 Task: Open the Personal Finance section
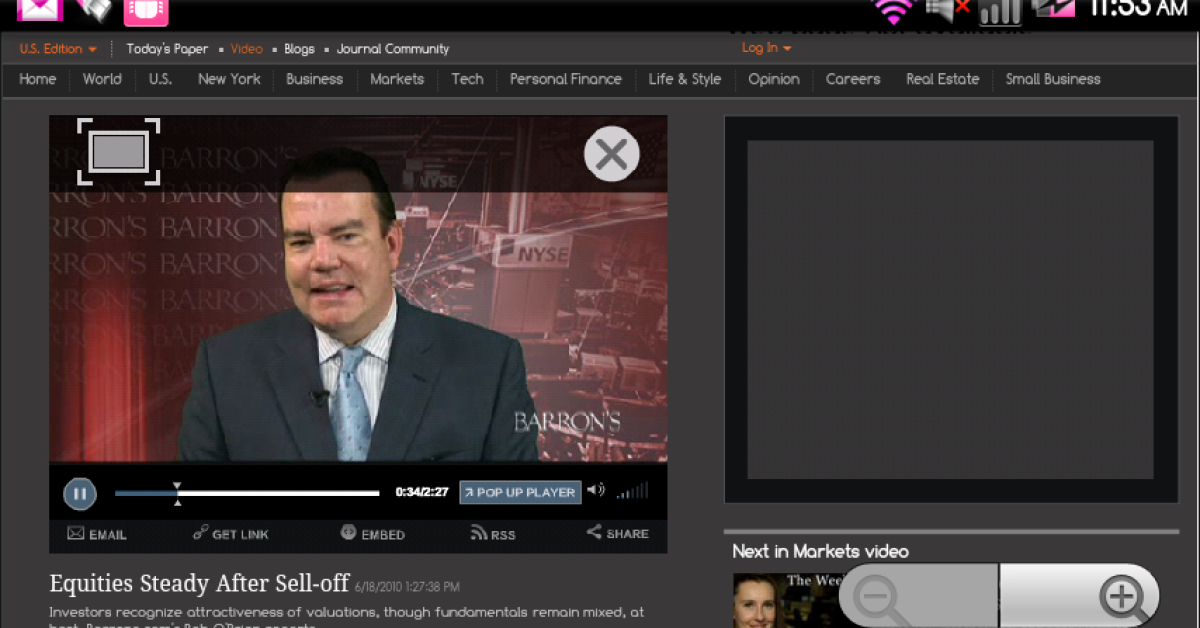[565, 79]
